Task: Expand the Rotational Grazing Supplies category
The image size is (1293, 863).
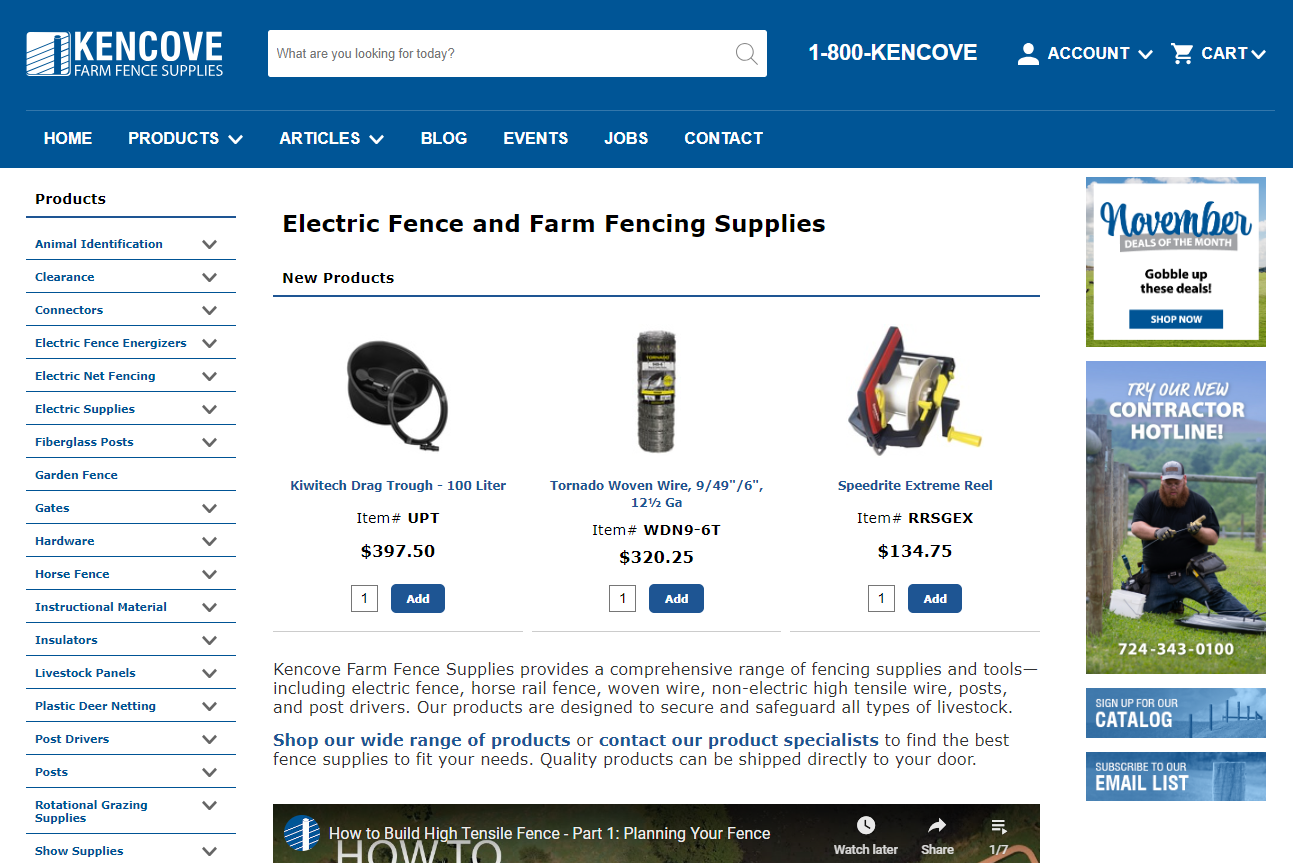Action: coord(210,805)
